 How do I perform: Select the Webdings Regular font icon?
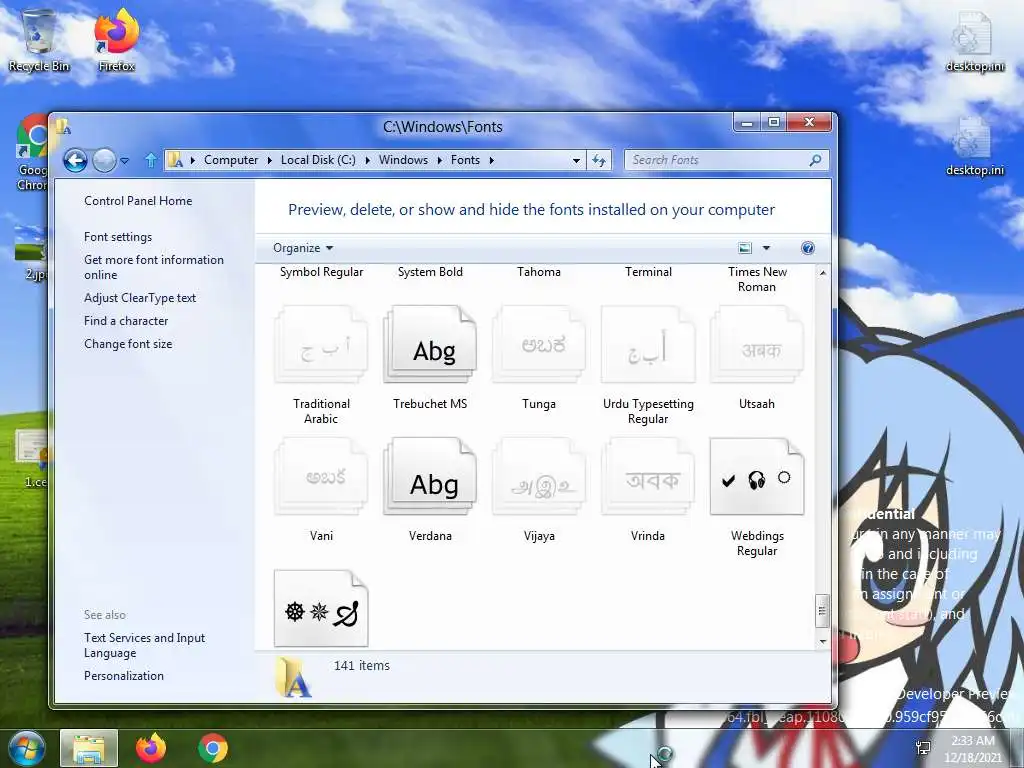pos(757,477)
